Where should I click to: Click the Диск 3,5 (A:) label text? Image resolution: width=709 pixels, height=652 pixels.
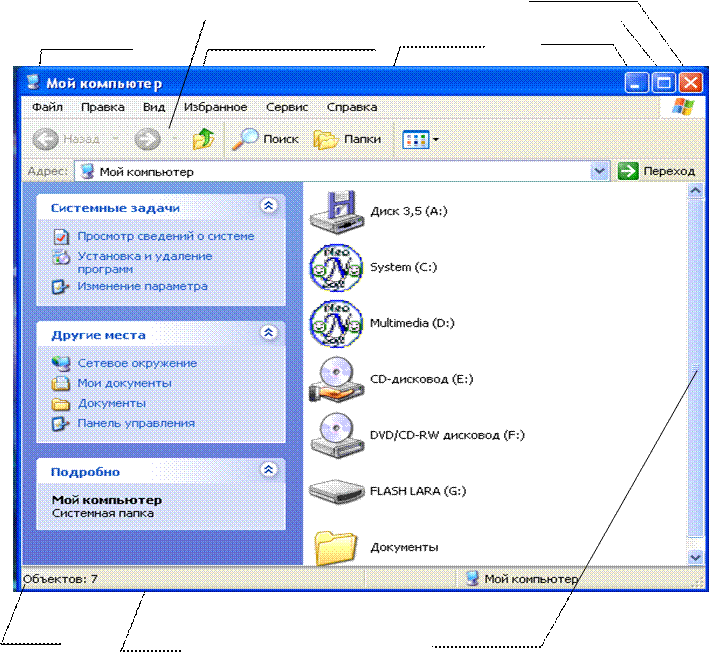point(409,211)
